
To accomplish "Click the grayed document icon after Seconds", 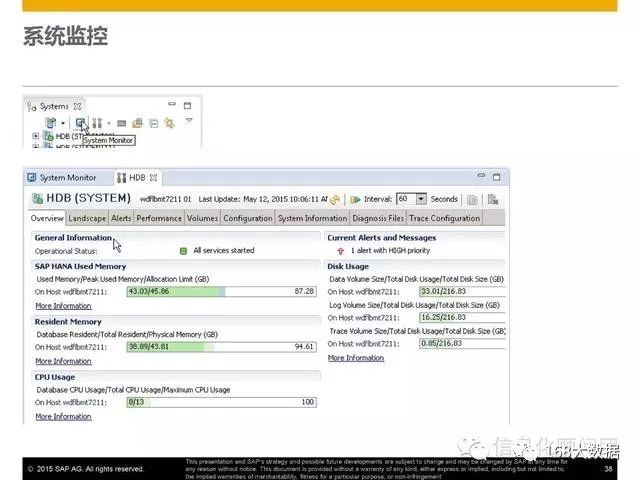I will 472,200.
